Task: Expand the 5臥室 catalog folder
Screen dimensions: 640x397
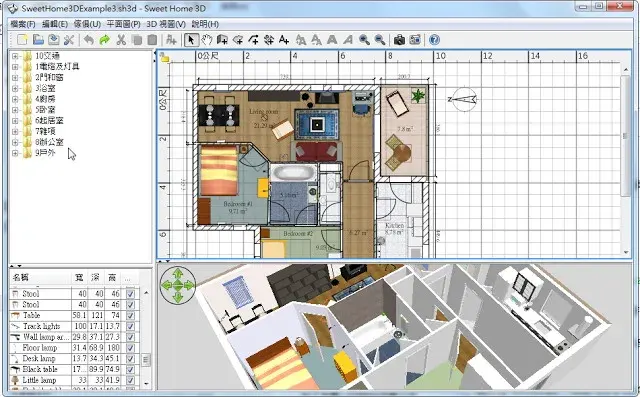Action: pyautogui.click(x=15, y=110)
